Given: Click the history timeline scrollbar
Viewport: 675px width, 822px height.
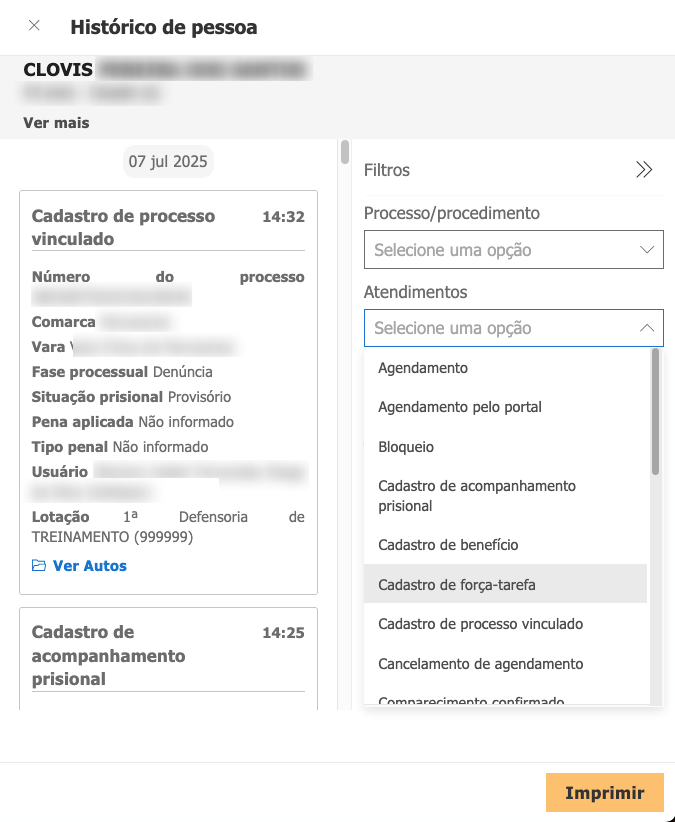Looking at the screenshot, I should (x=344, y=152).
